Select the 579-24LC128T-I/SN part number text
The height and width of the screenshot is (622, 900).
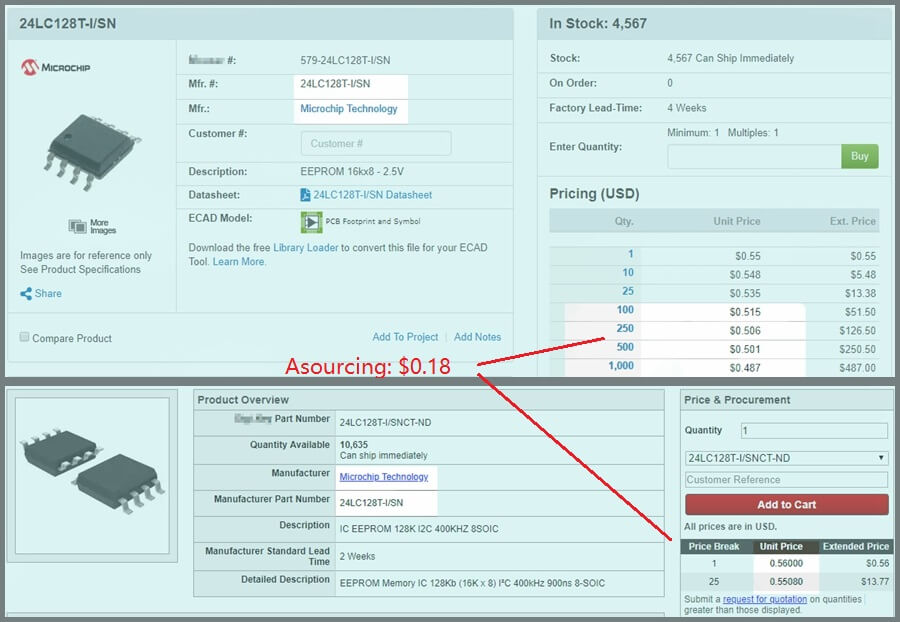coord(345,60)
